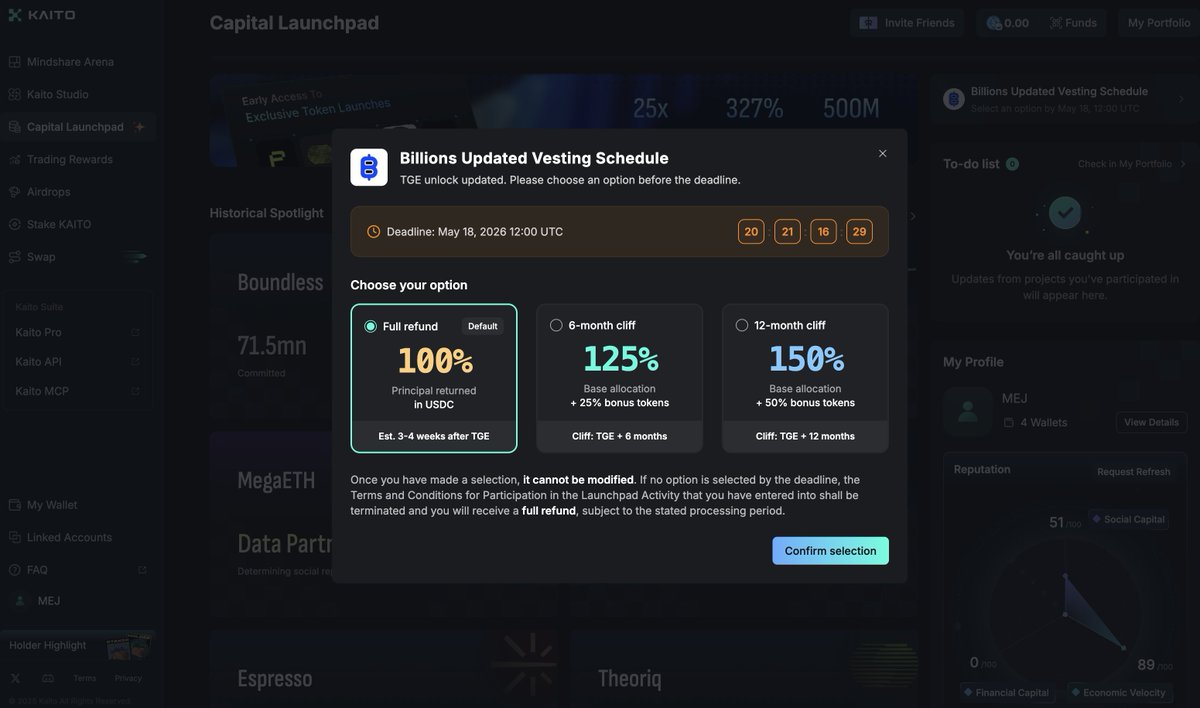Click the Airdrops sidebar icon
Viewport: 1200px width, 708px height.
(x=15, y=192)
